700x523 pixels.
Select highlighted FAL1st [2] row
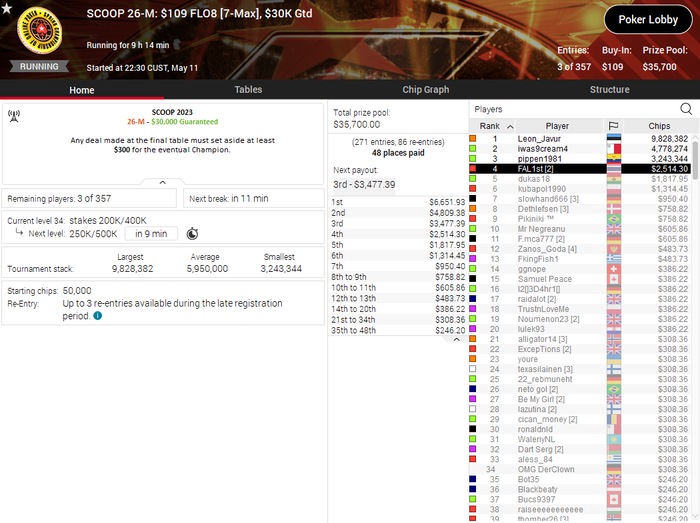pyautogui.click(x=579, y=169)
